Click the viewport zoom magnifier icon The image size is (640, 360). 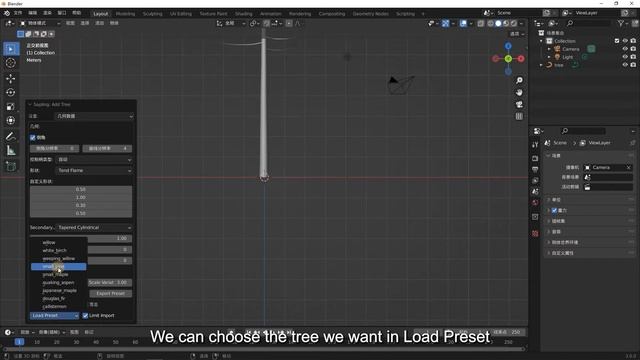pos(519,80)
